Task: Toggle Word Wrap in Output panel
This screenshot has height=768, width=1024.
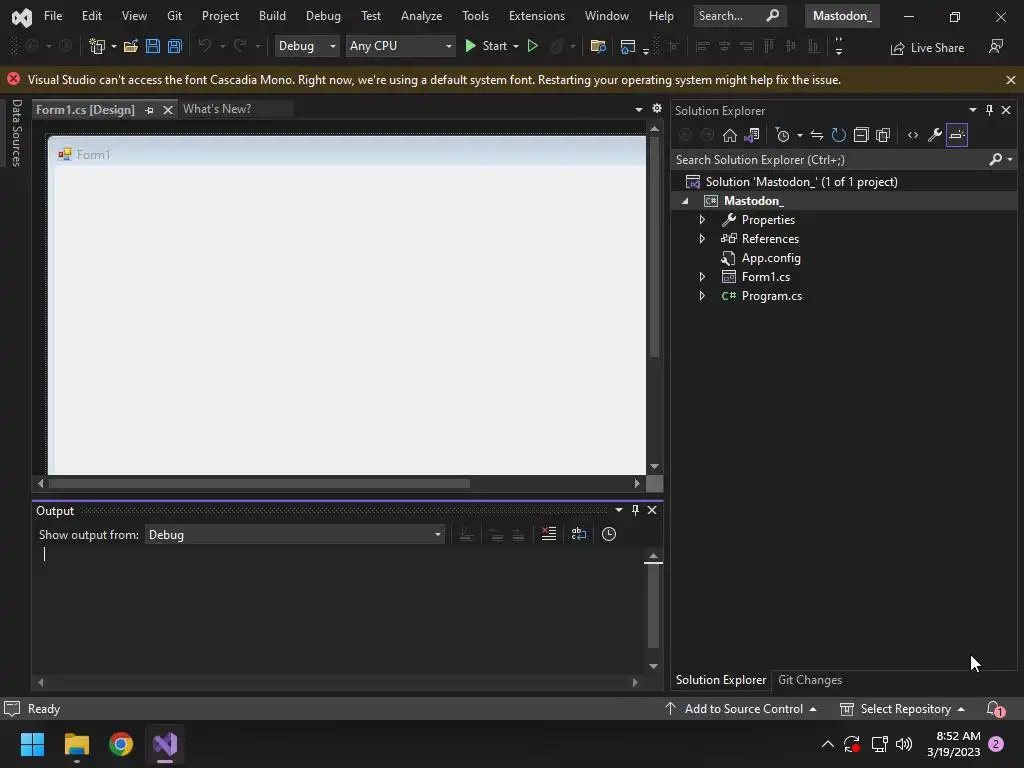Action: click(579, 534)
